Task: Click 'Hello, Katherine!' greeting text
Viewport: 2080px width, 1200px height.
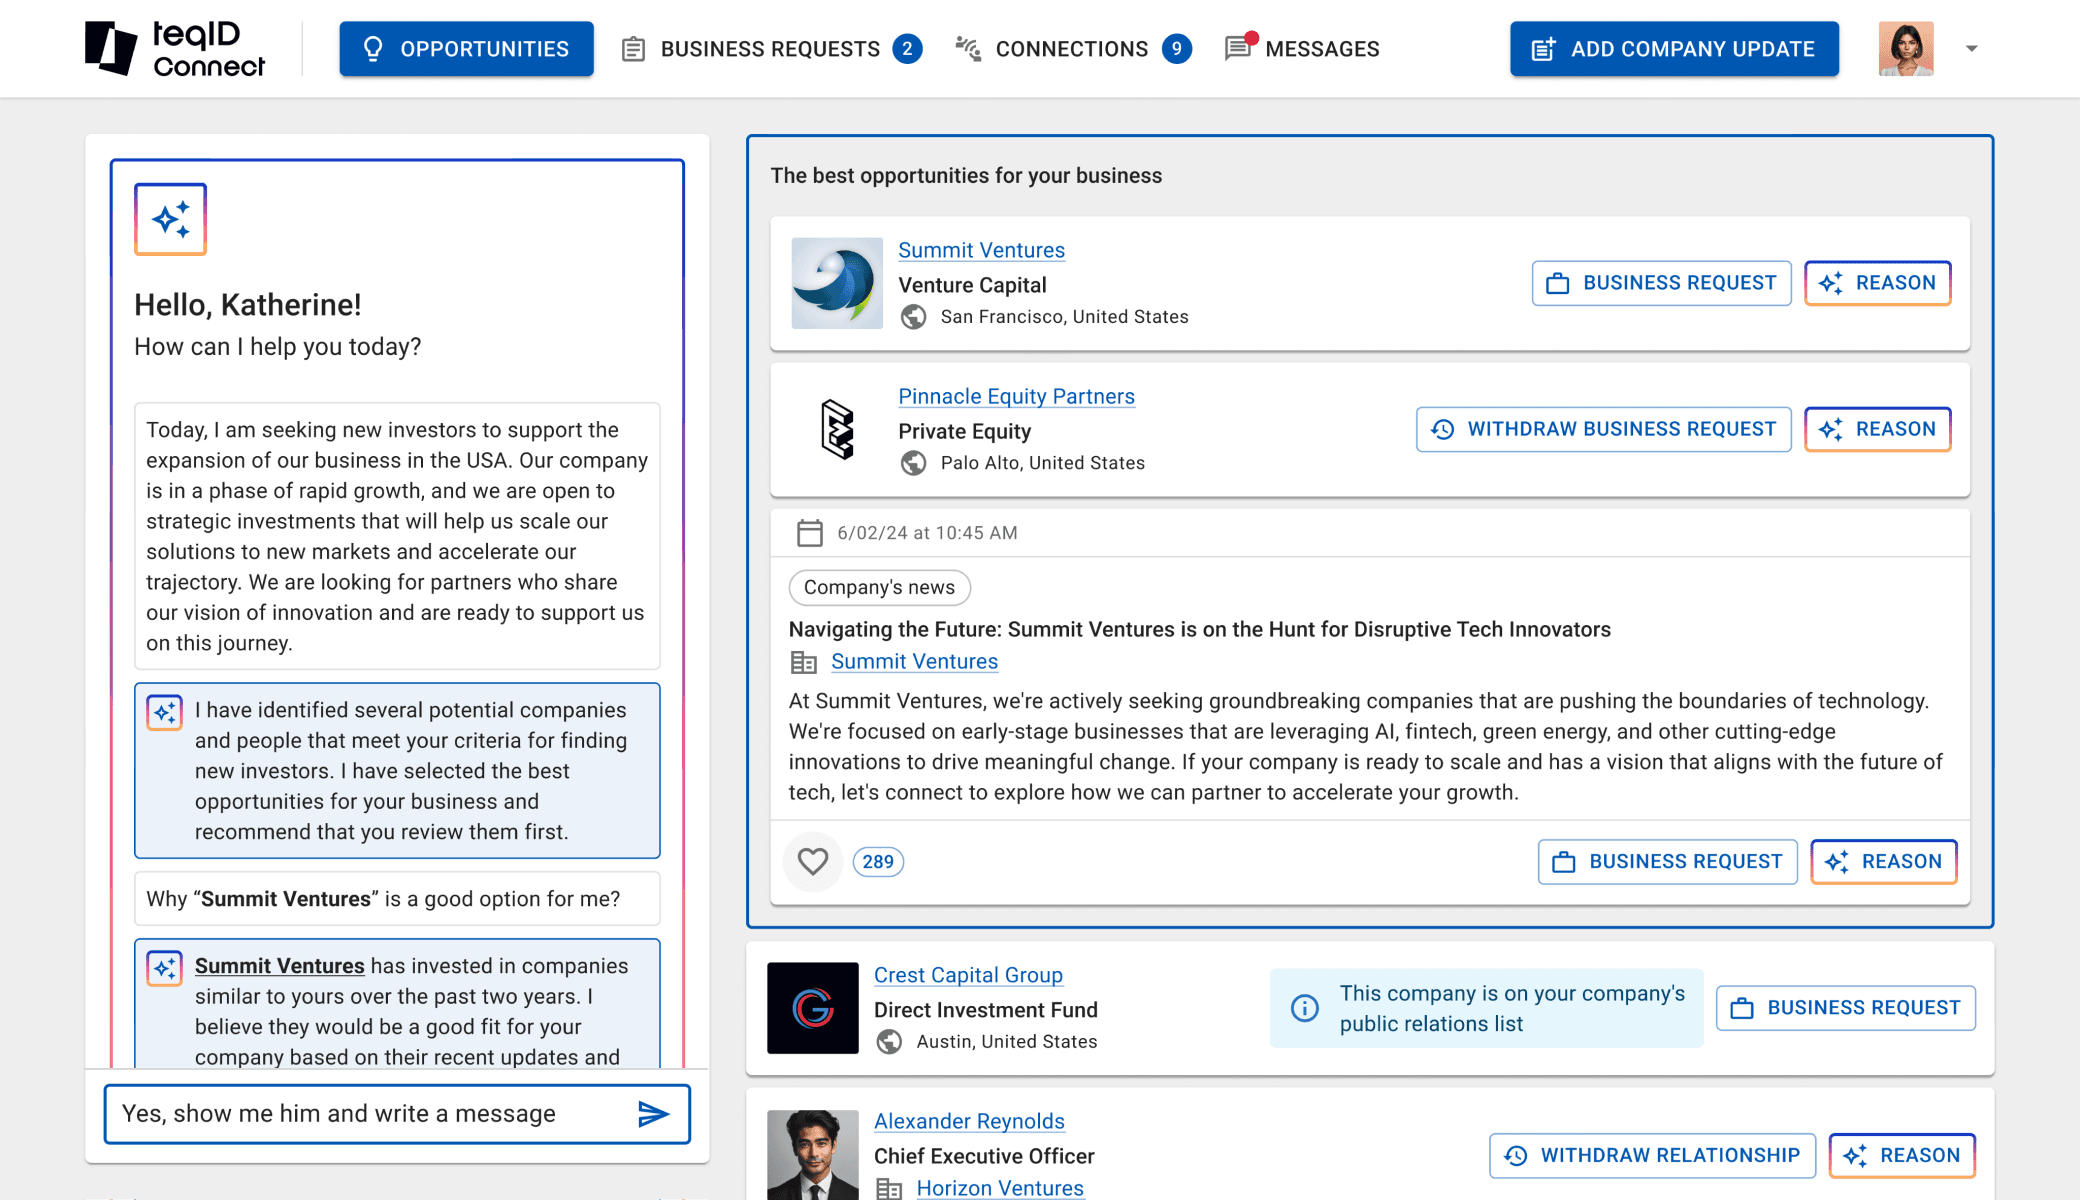Action: [x=248, y=305]
